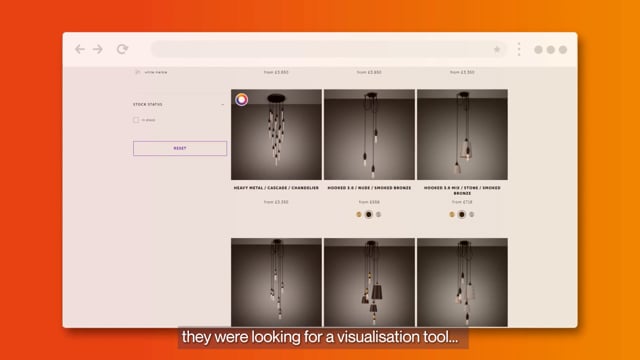Screen dimensions: 640x360
Task: Go back with the browser back arrow
Action: pos(80,49)
